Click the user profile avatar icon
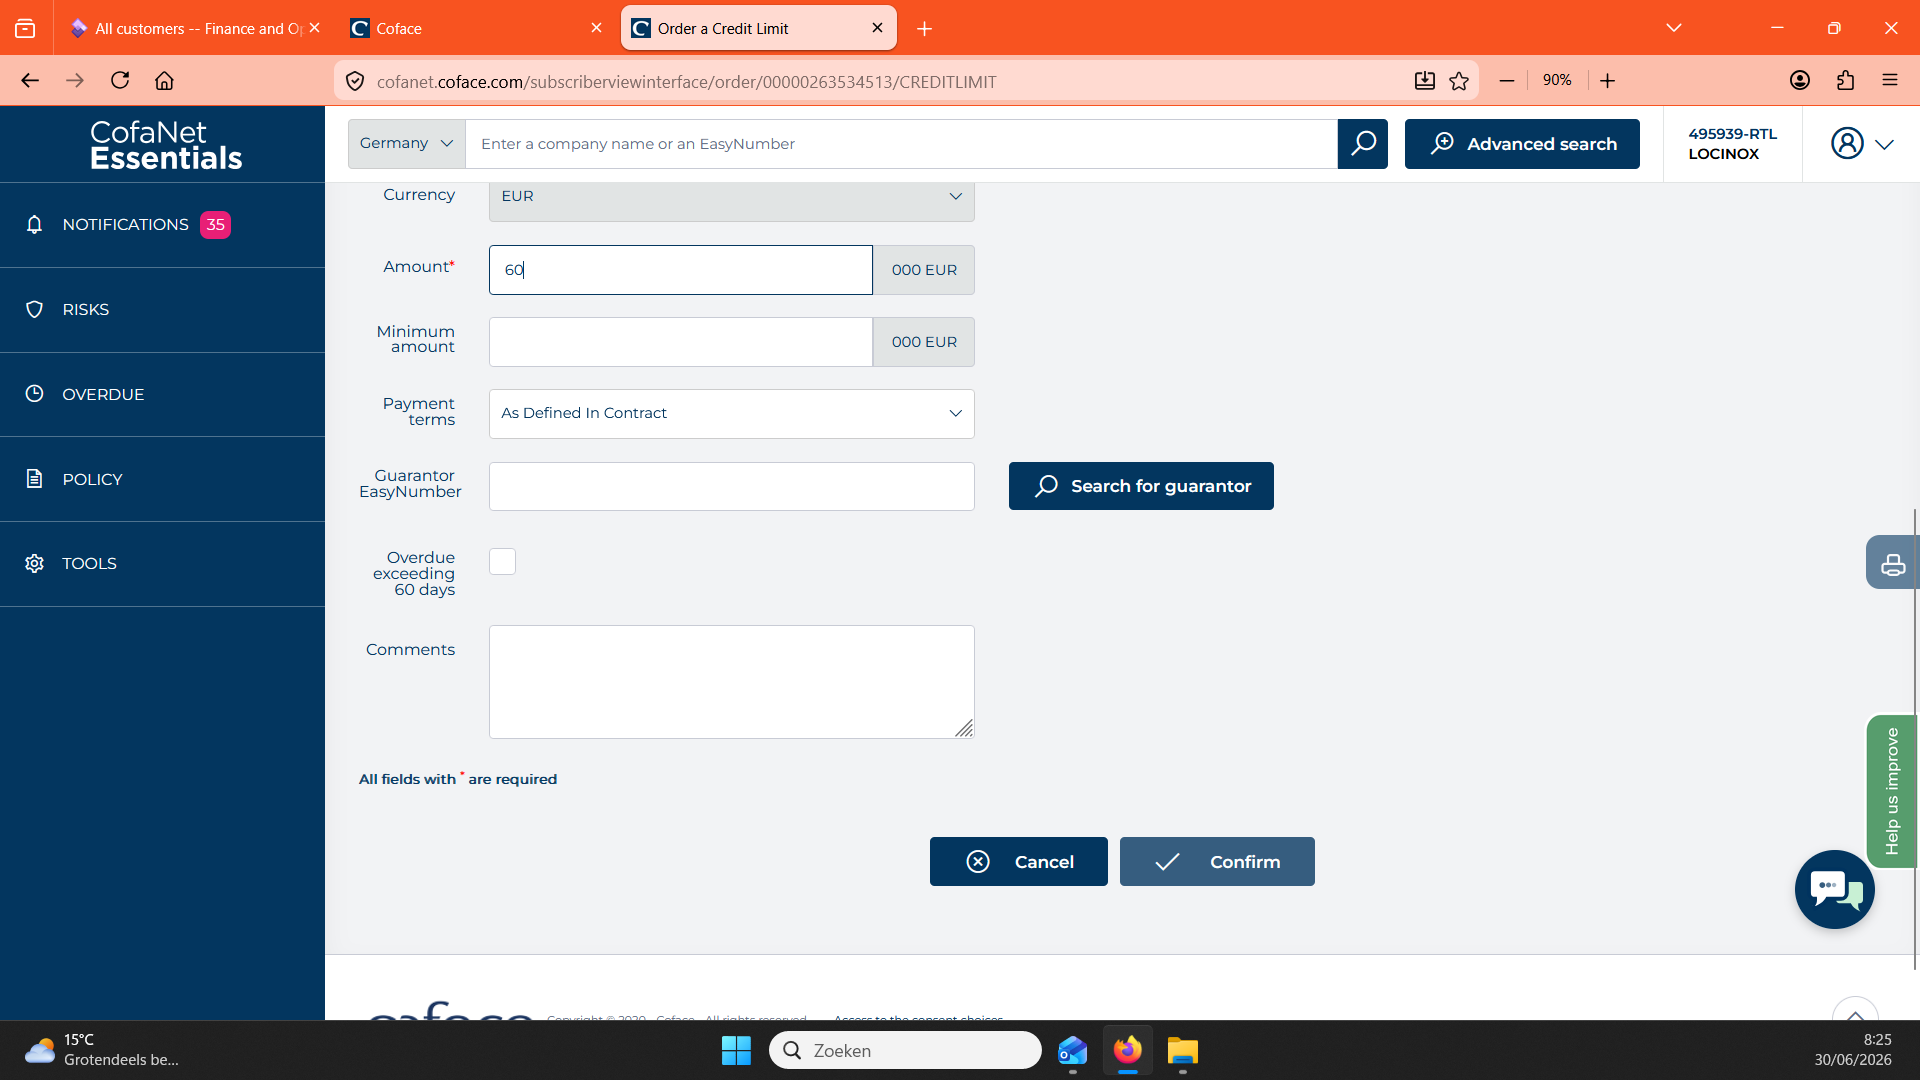 1847,143
